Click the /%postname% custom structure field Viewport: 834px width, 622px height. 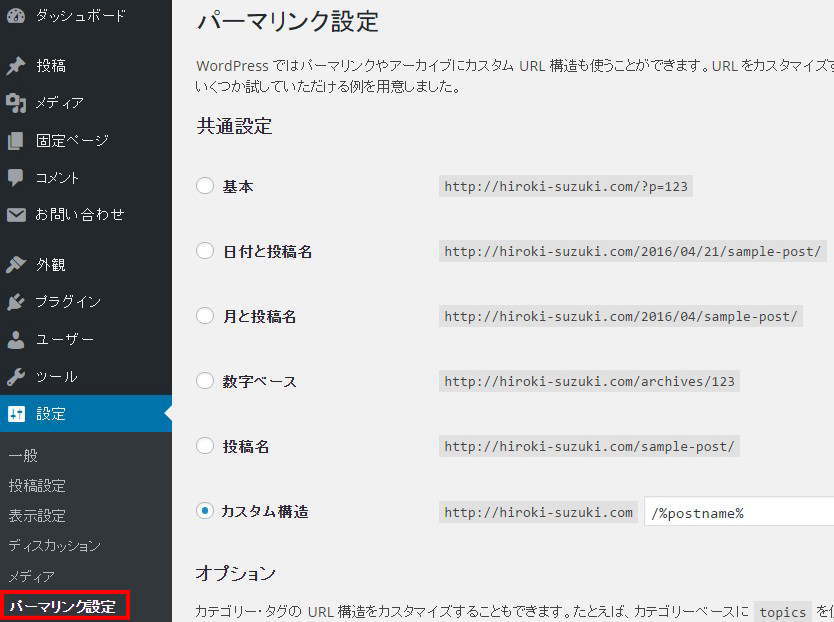[x=739, y=512]
